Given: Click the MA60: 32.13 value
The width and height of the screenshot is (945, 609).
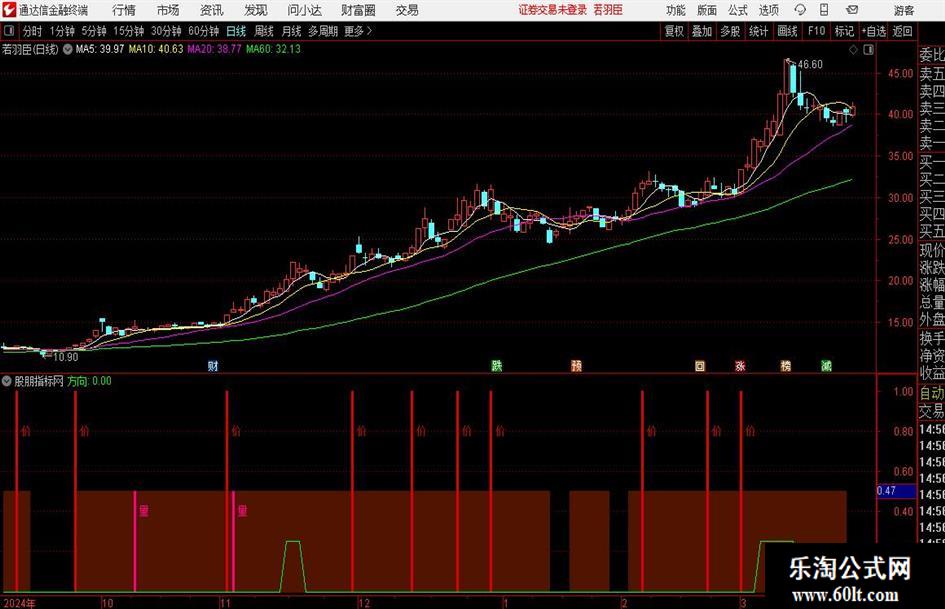Looking at the screenshot, I should [273, 49].
